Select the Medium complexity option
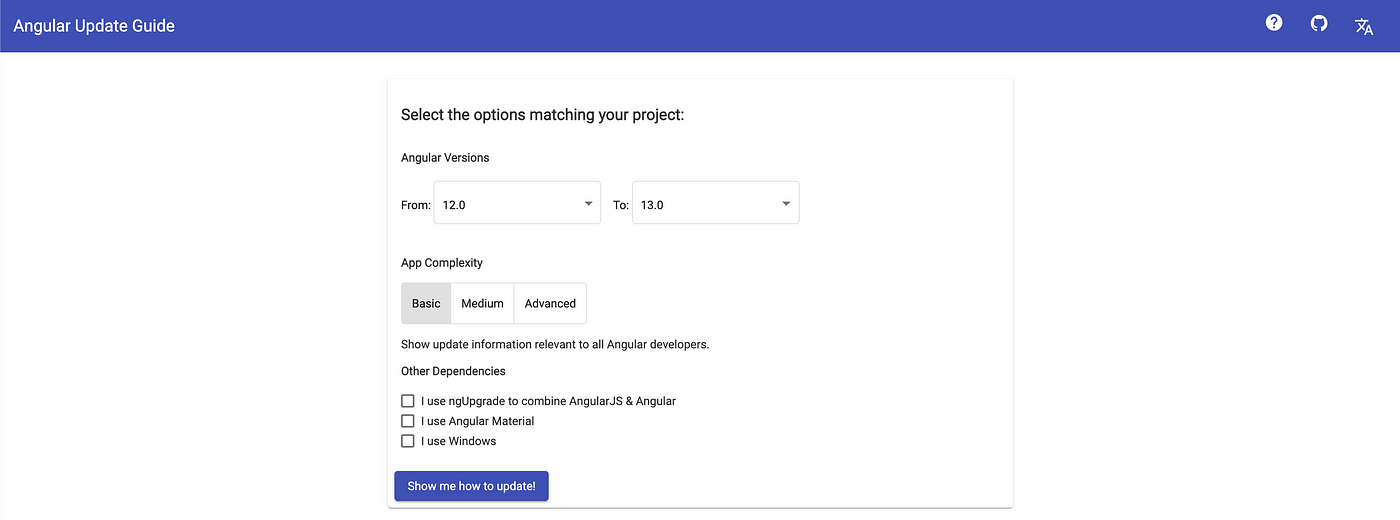1400x520 pixels. (x=482, y=303)
